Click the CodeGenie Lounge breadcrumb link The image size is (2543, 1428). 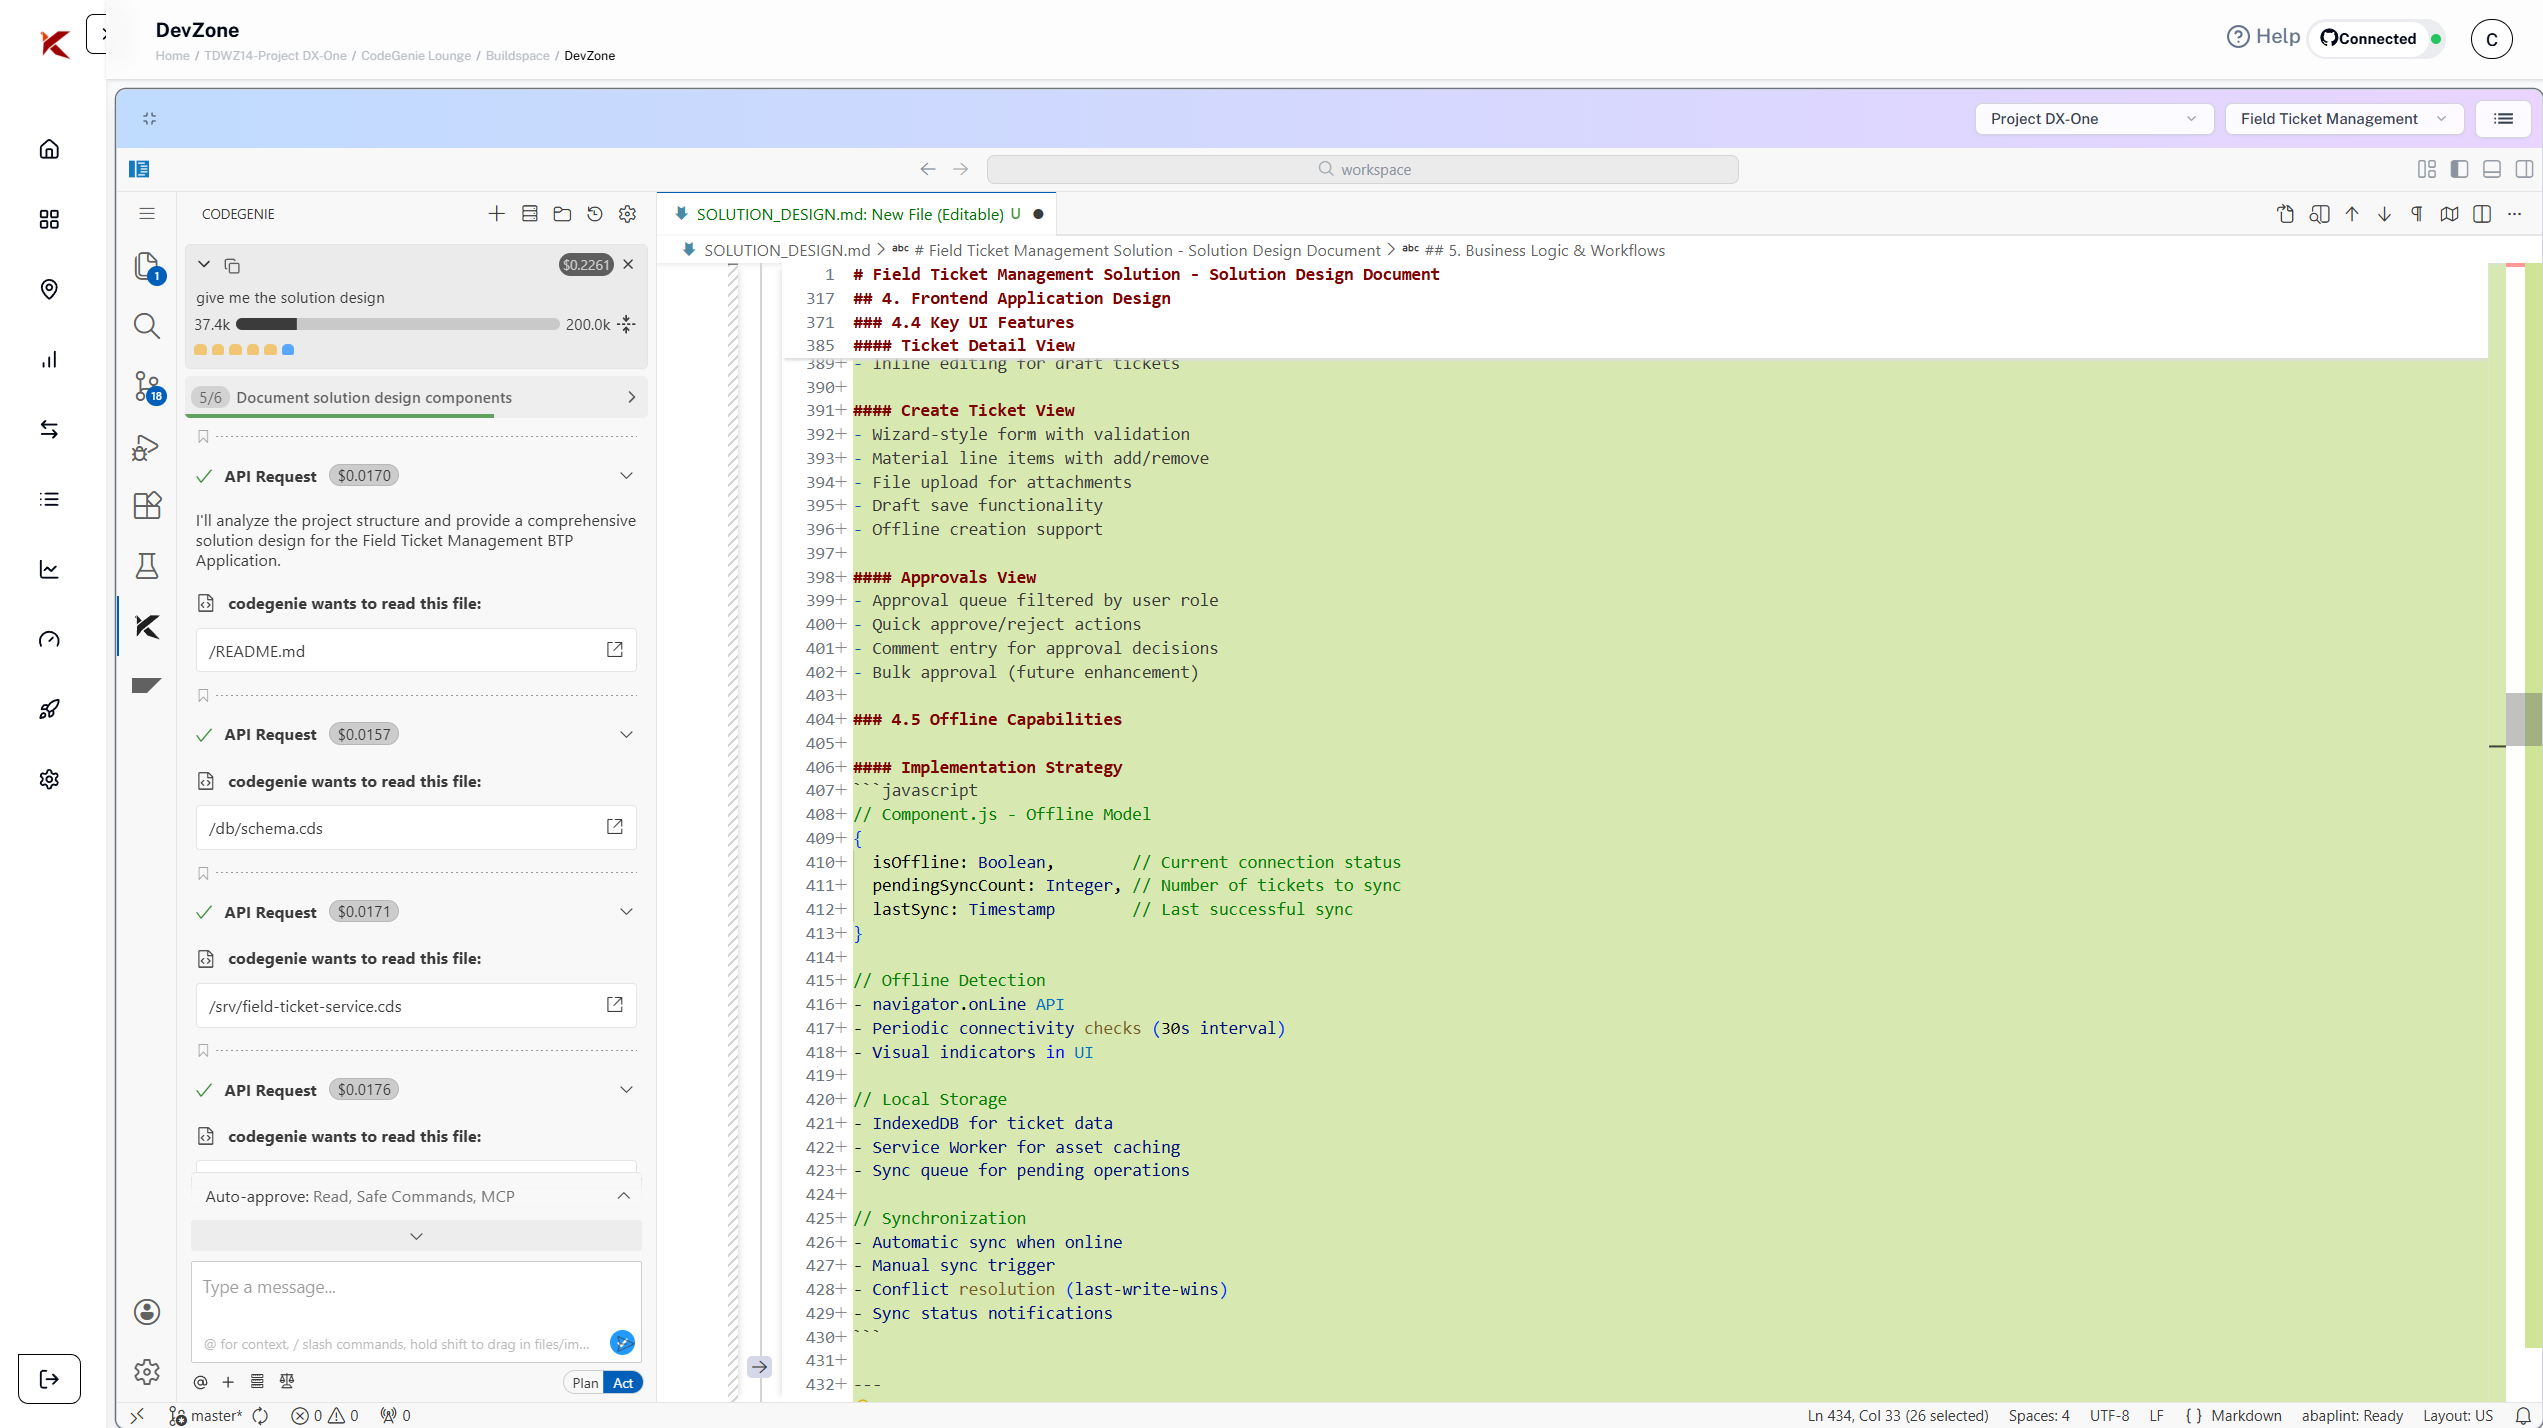(x=415, y=56)
